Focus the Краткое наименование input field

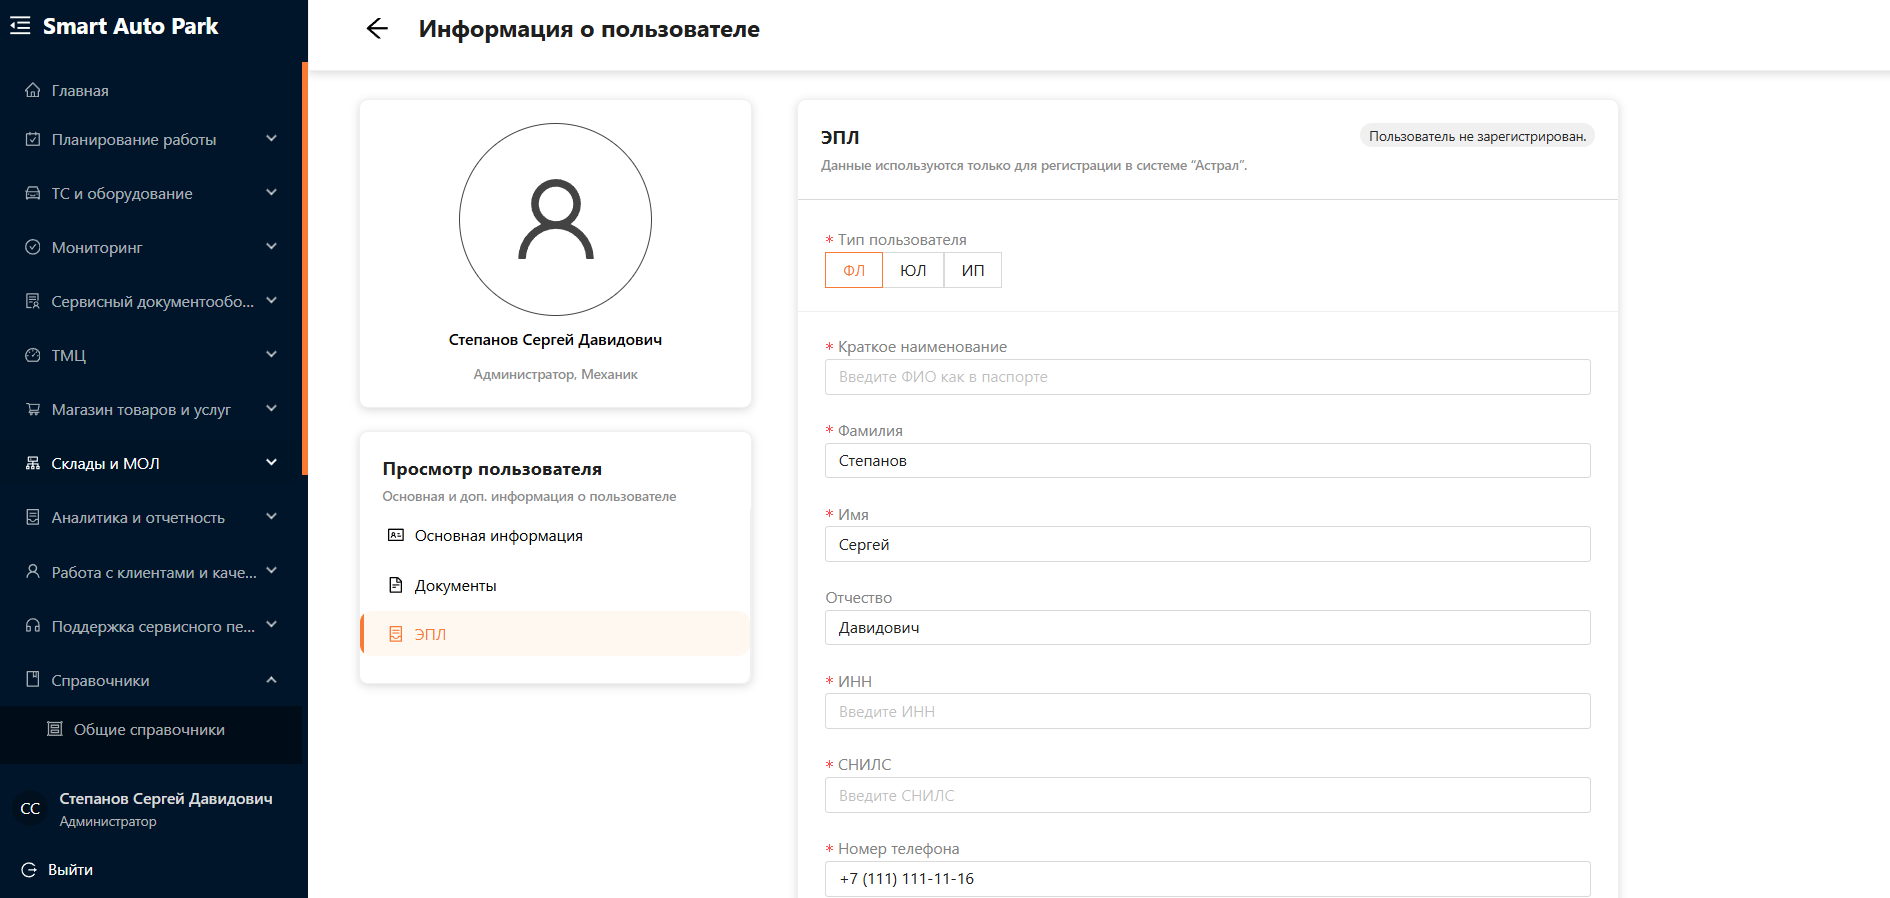1207,377
